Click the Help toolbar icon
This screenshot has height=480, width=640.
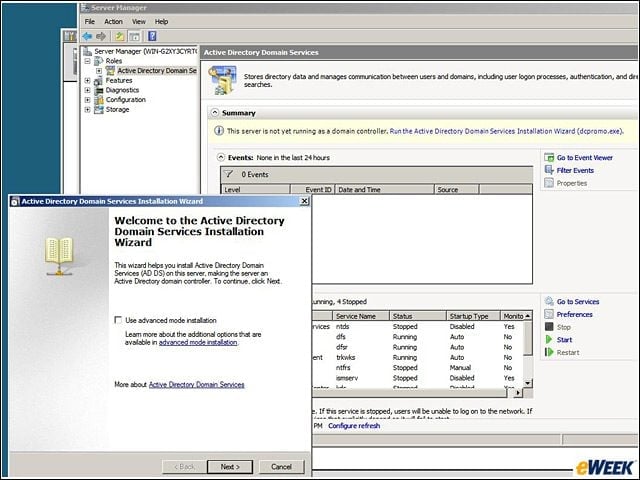pyautogui.click(x=152, y=36)
